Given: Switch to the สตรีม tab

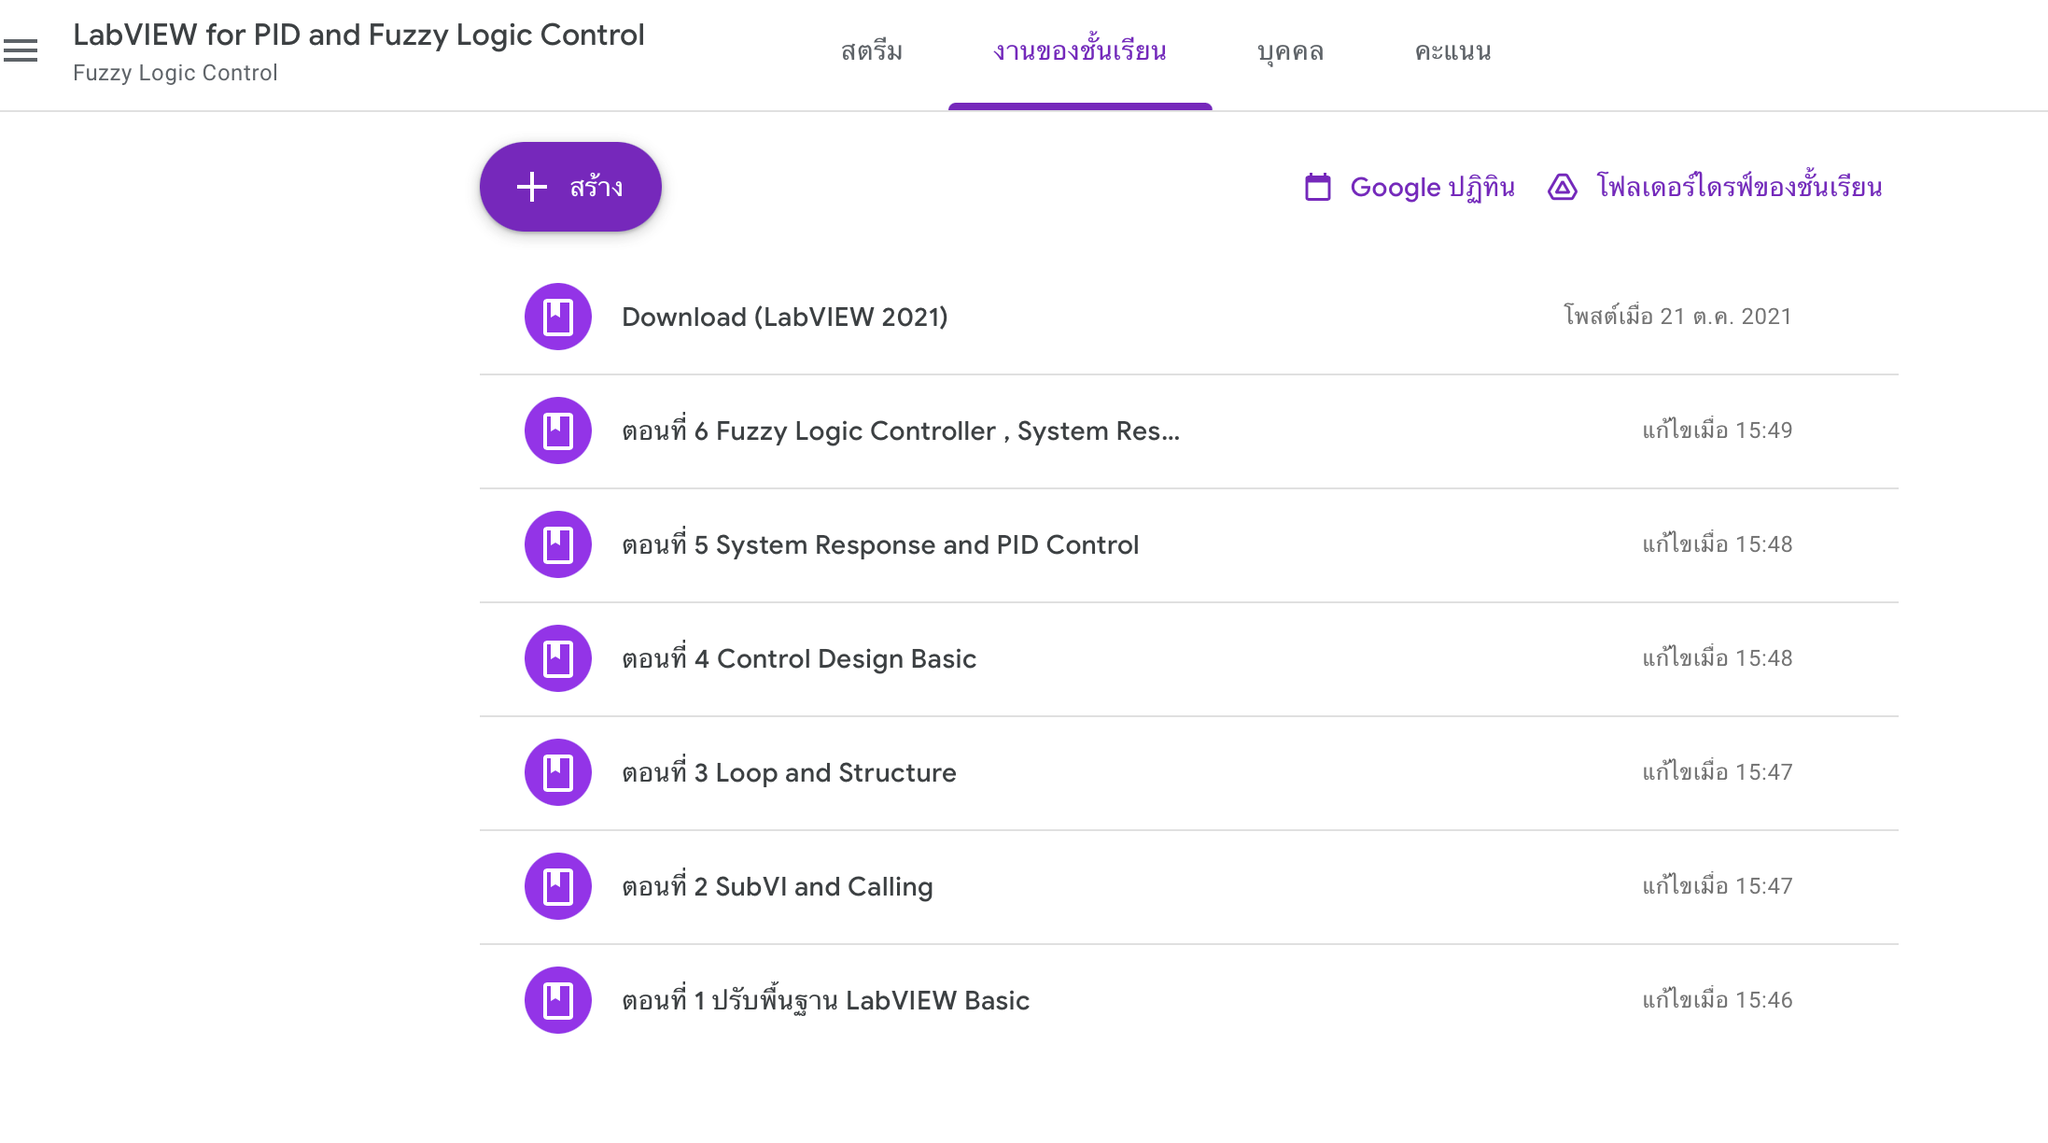Looking at the screenshot, I should (872, 52).
